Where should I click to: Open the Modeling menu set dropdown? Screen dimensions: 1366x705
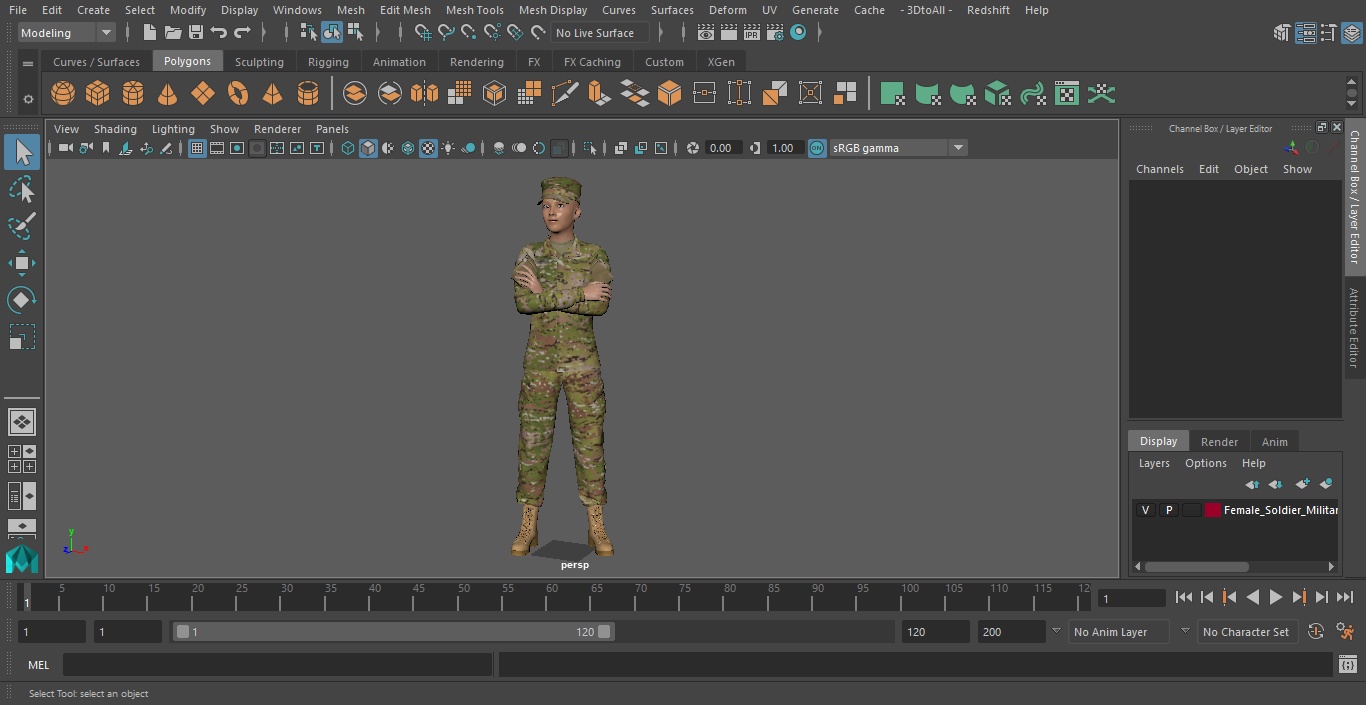coord(67,33)
